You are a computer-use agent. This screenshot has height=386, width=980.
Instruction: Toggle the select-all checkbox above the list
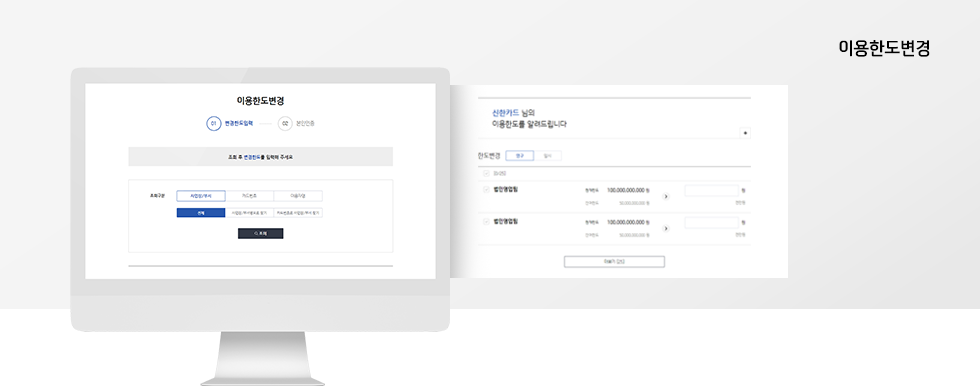tap(486, 174)
